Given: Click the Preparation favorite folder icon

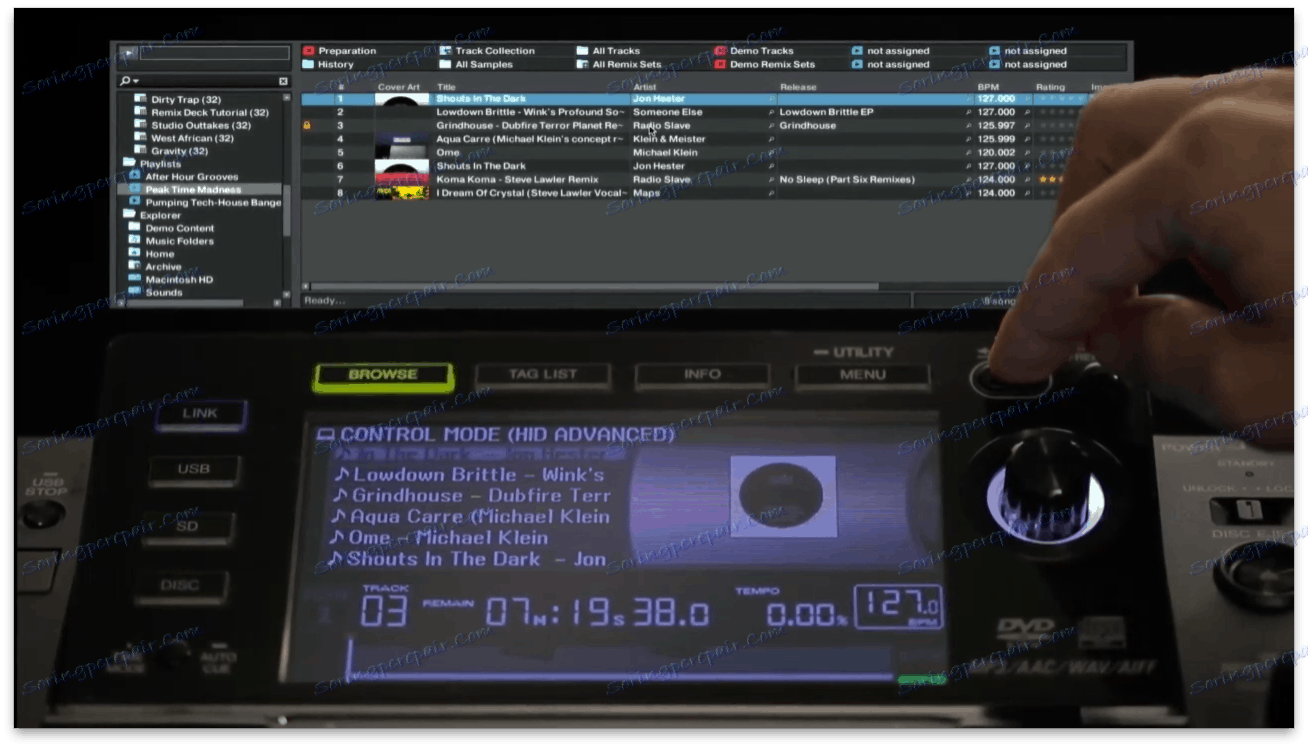Looking at the screenshot, I should point(309,51).
